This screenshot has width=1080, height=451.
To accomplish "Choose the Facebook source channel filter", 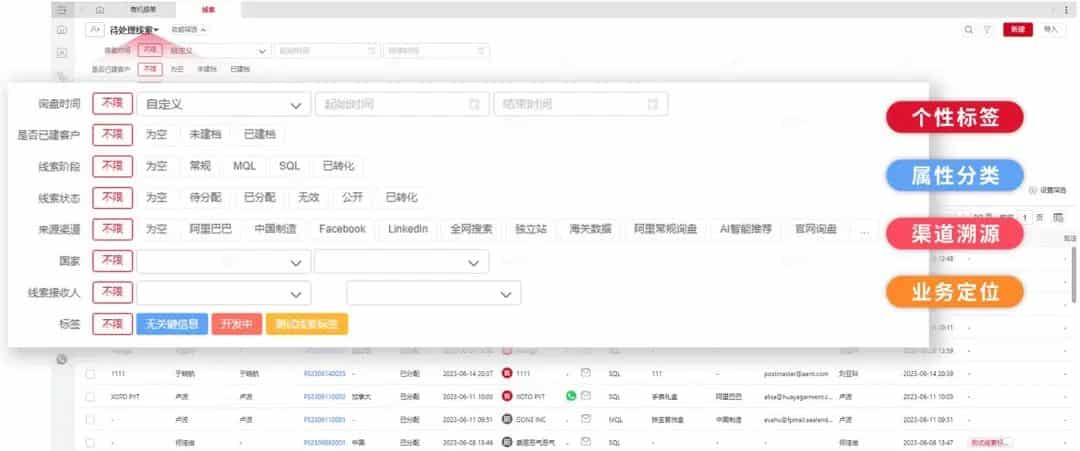I will (342, 229).
